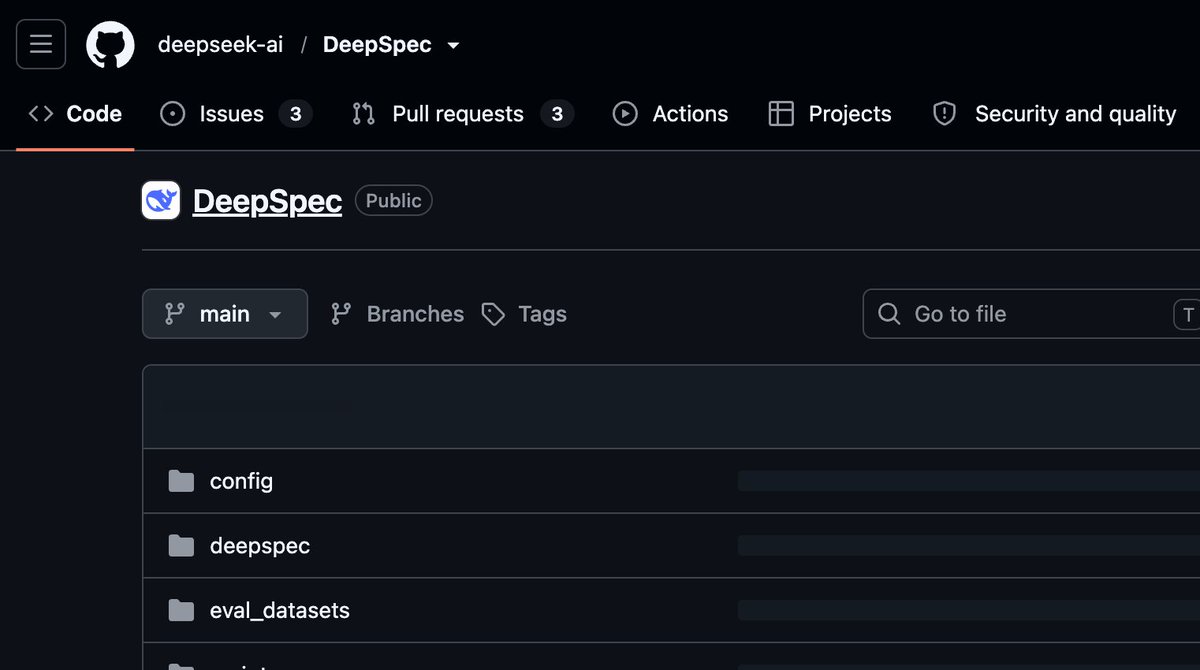Open the Projects tab

point(830,114)
